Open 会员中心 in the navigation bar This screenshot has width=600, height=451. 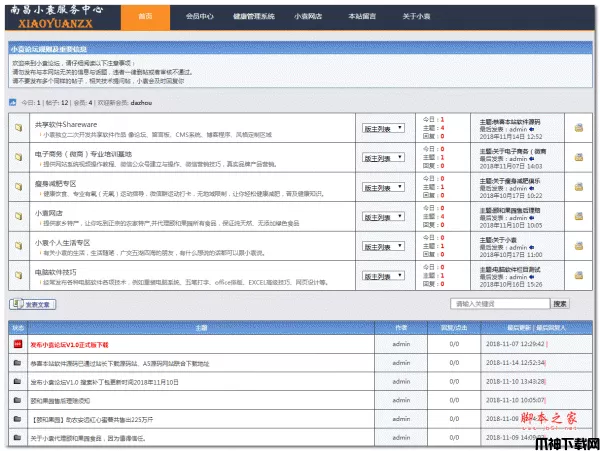click(200, 16)
